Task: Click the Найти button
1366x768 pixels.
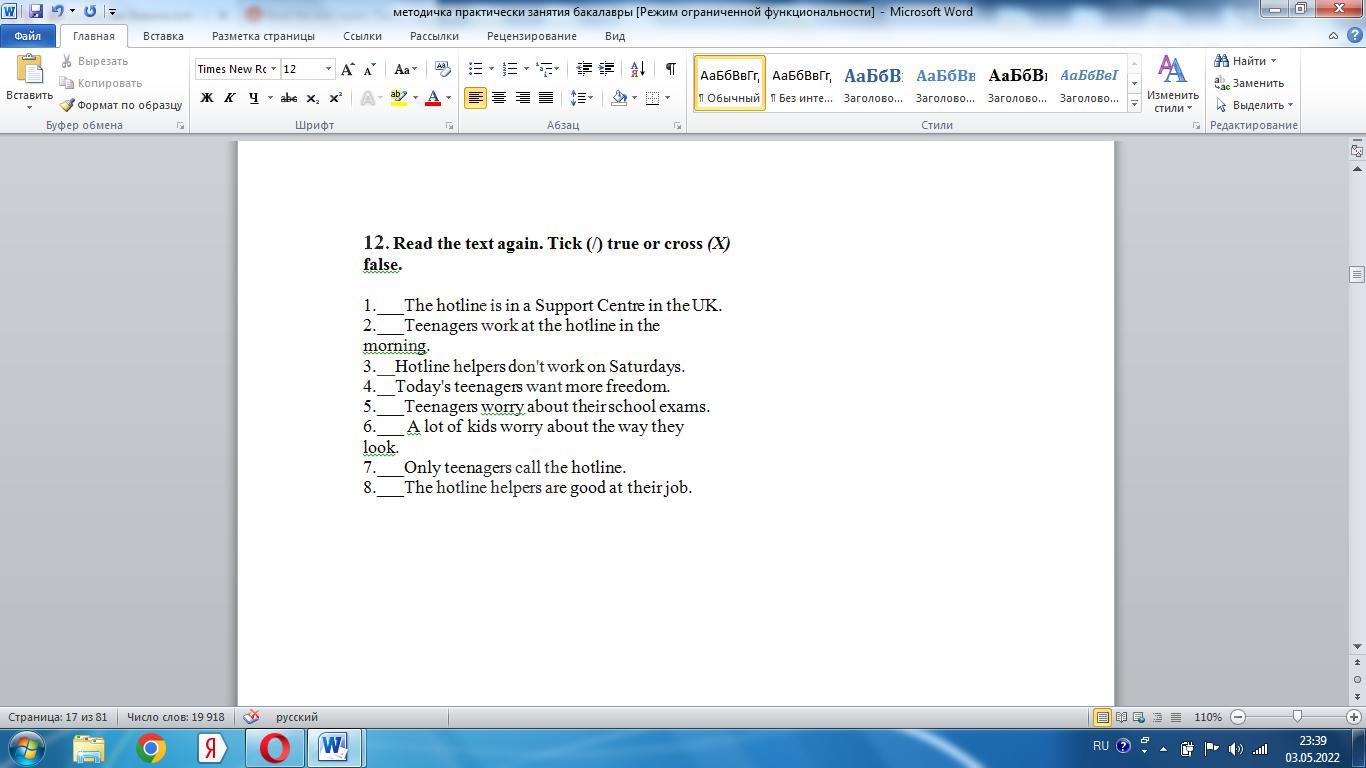Action: point(1245,61)
